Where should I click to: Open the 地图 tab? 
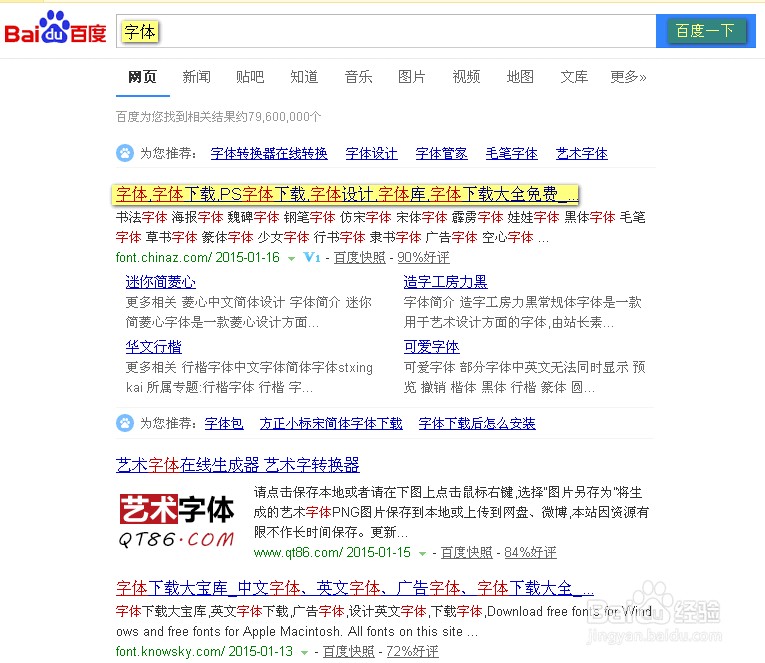click(x=520, y=77)
